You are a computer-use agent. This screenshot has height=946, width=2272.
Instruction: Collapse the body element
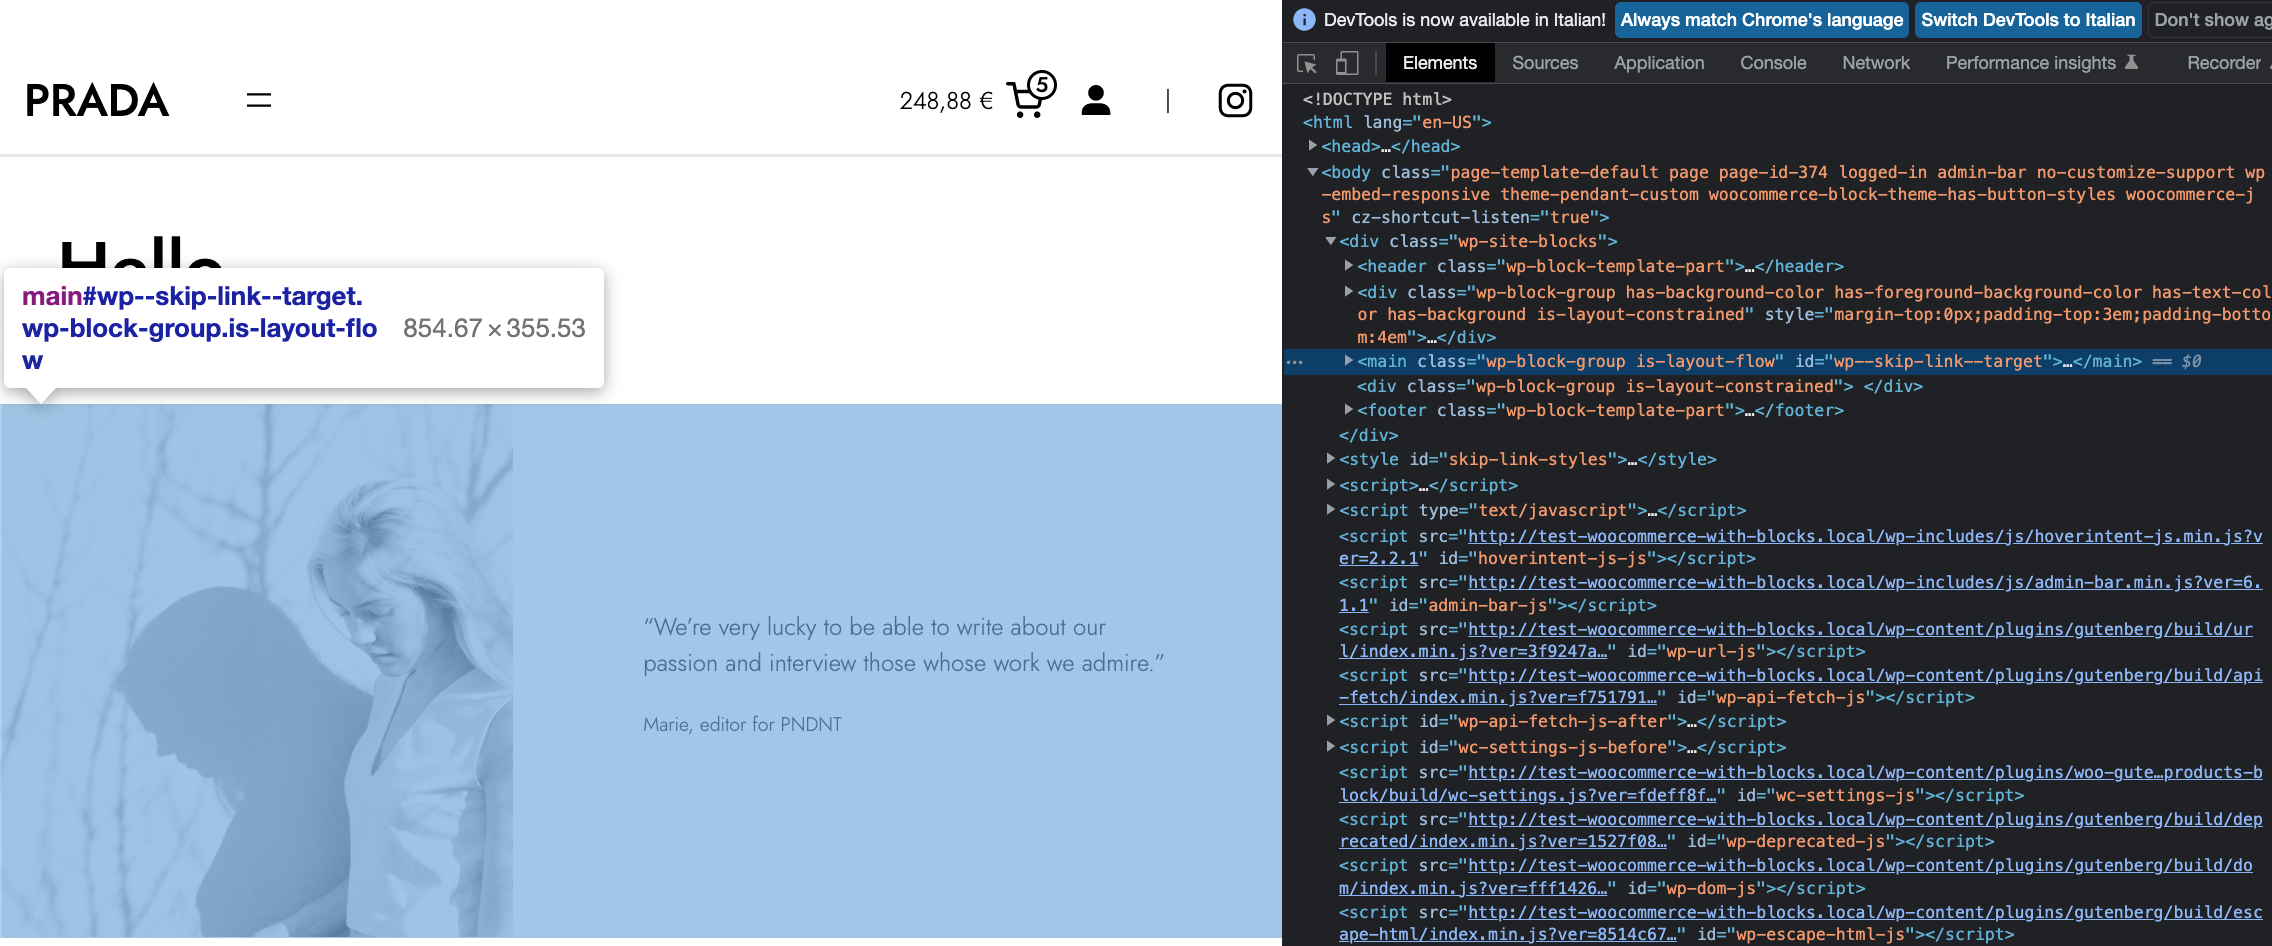coord(1312,172)
